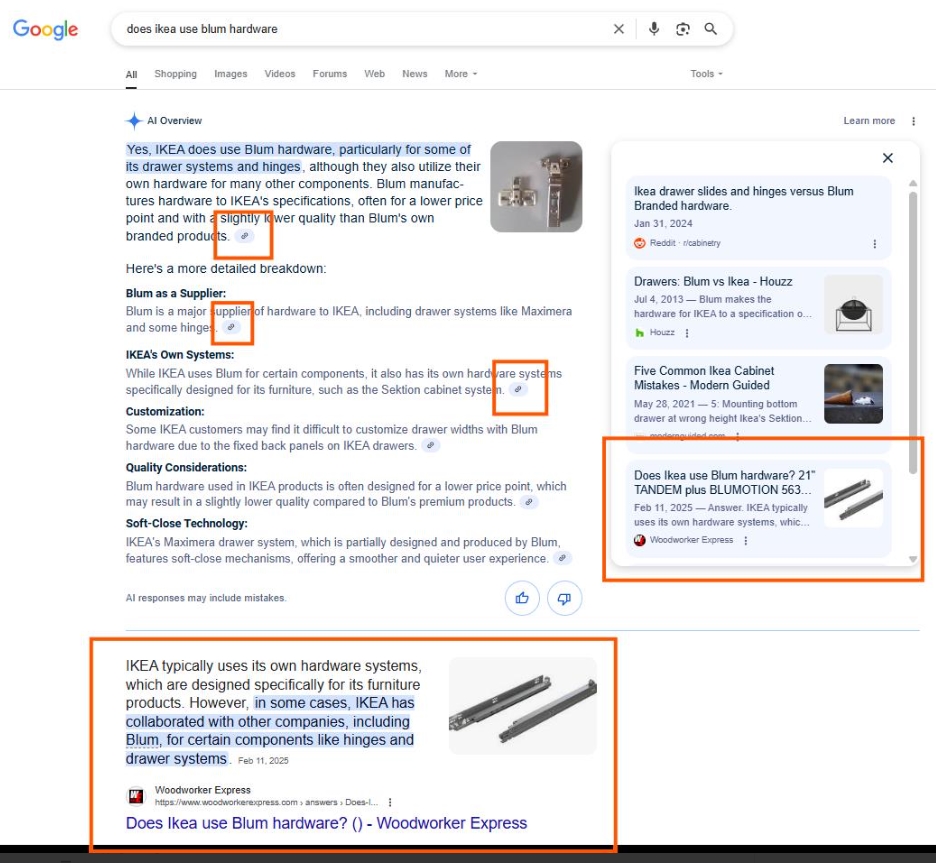Viewport: 936px width, 863px height.
Task: Start voice search with microphone icon
Action: click(654, 29)
